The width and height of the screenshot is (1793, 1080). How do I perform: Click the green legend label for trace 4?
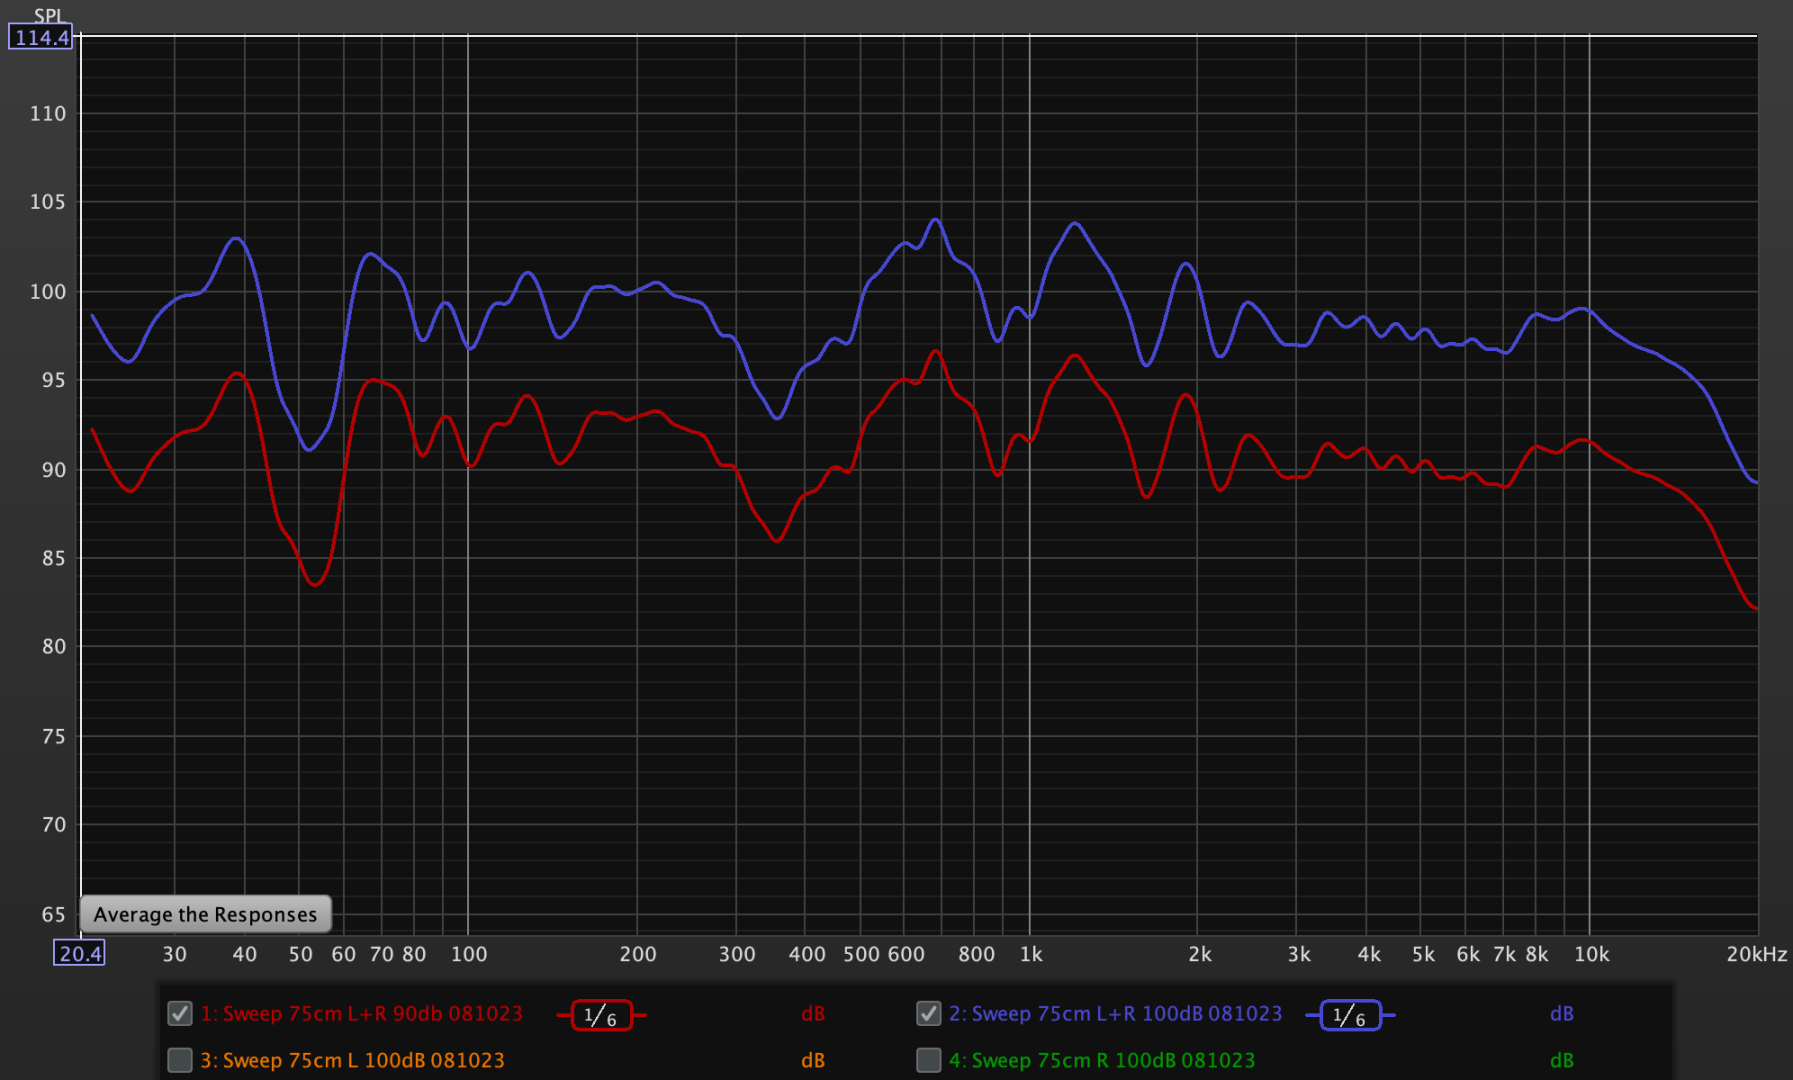coord(1102,1060)
